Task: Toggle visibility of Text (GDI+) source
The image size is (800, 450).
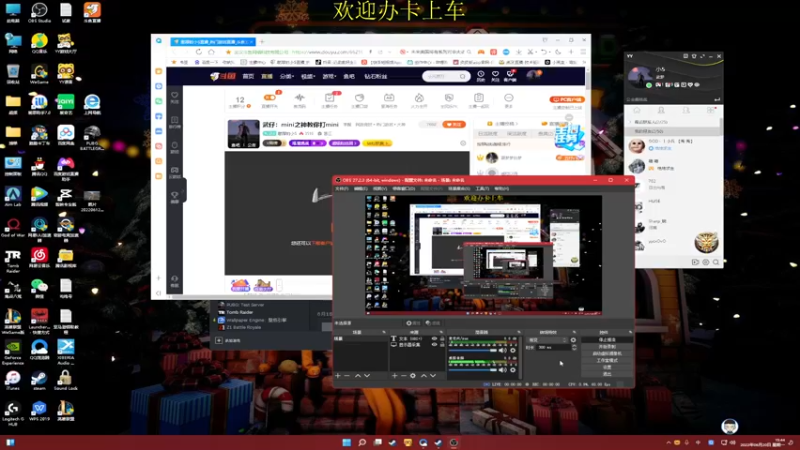Action: 435,338
